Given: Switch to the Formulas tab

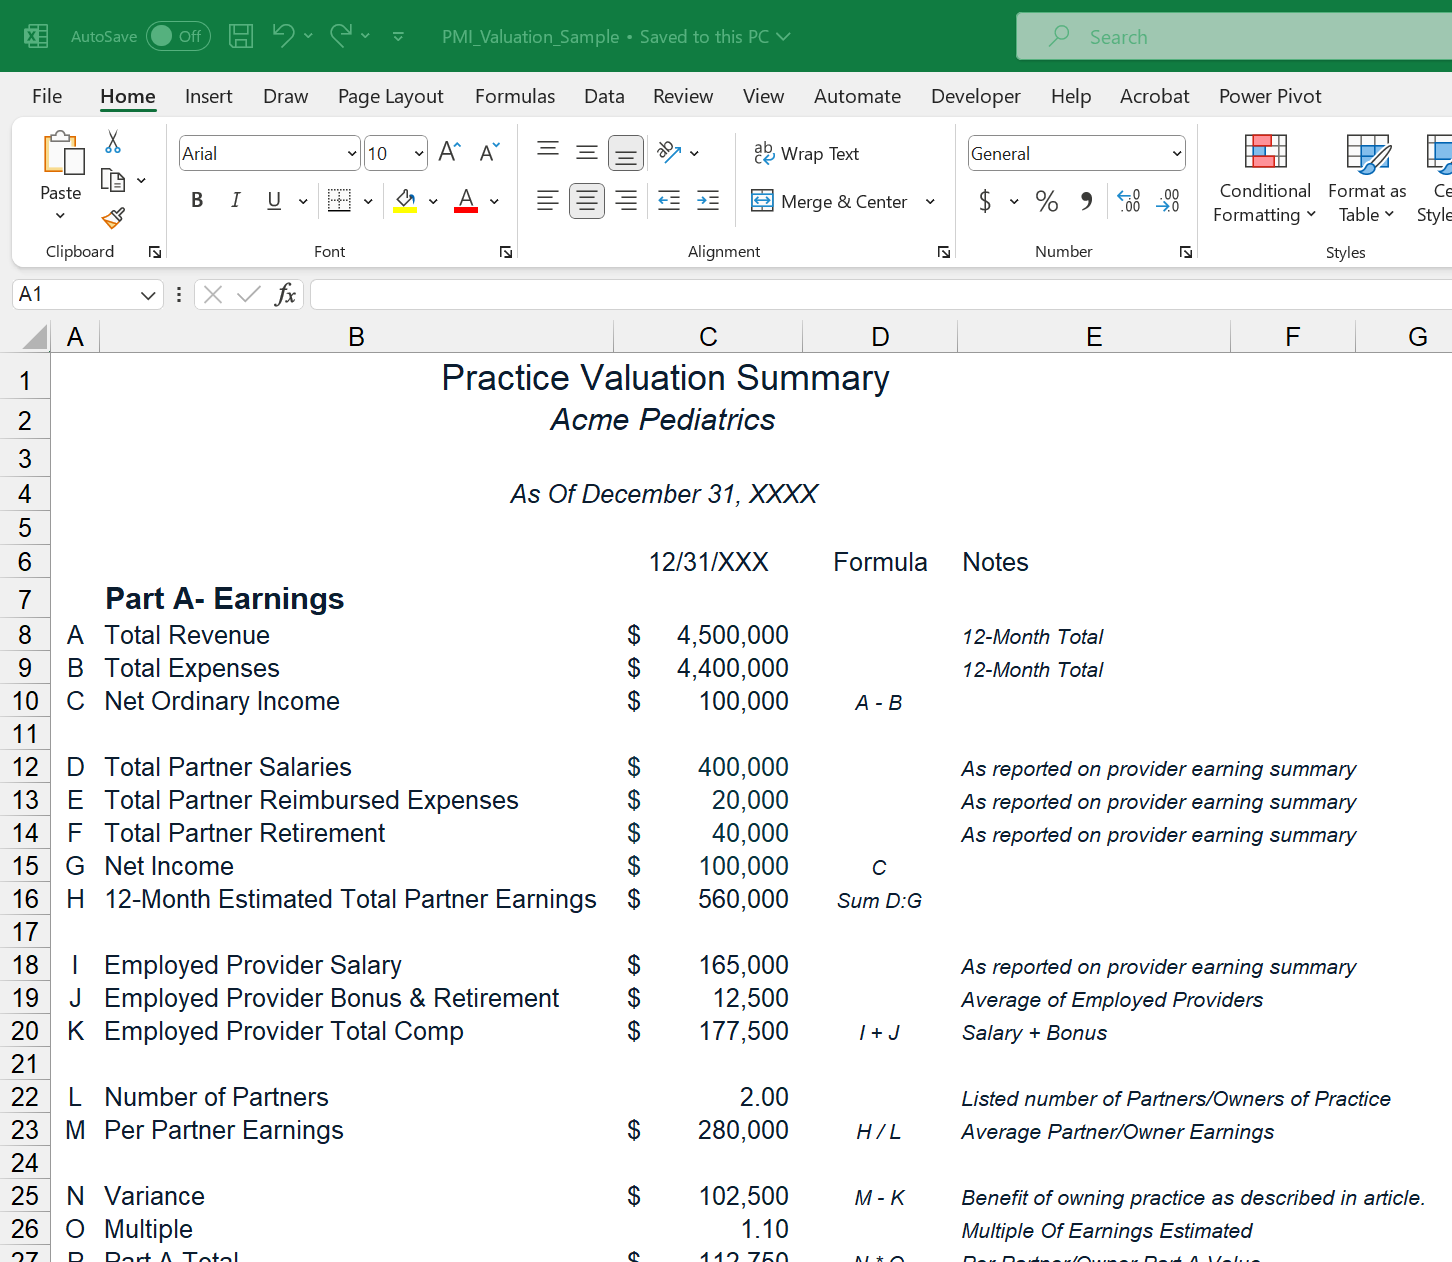Looking at the screenshot, I should [515, 96].
